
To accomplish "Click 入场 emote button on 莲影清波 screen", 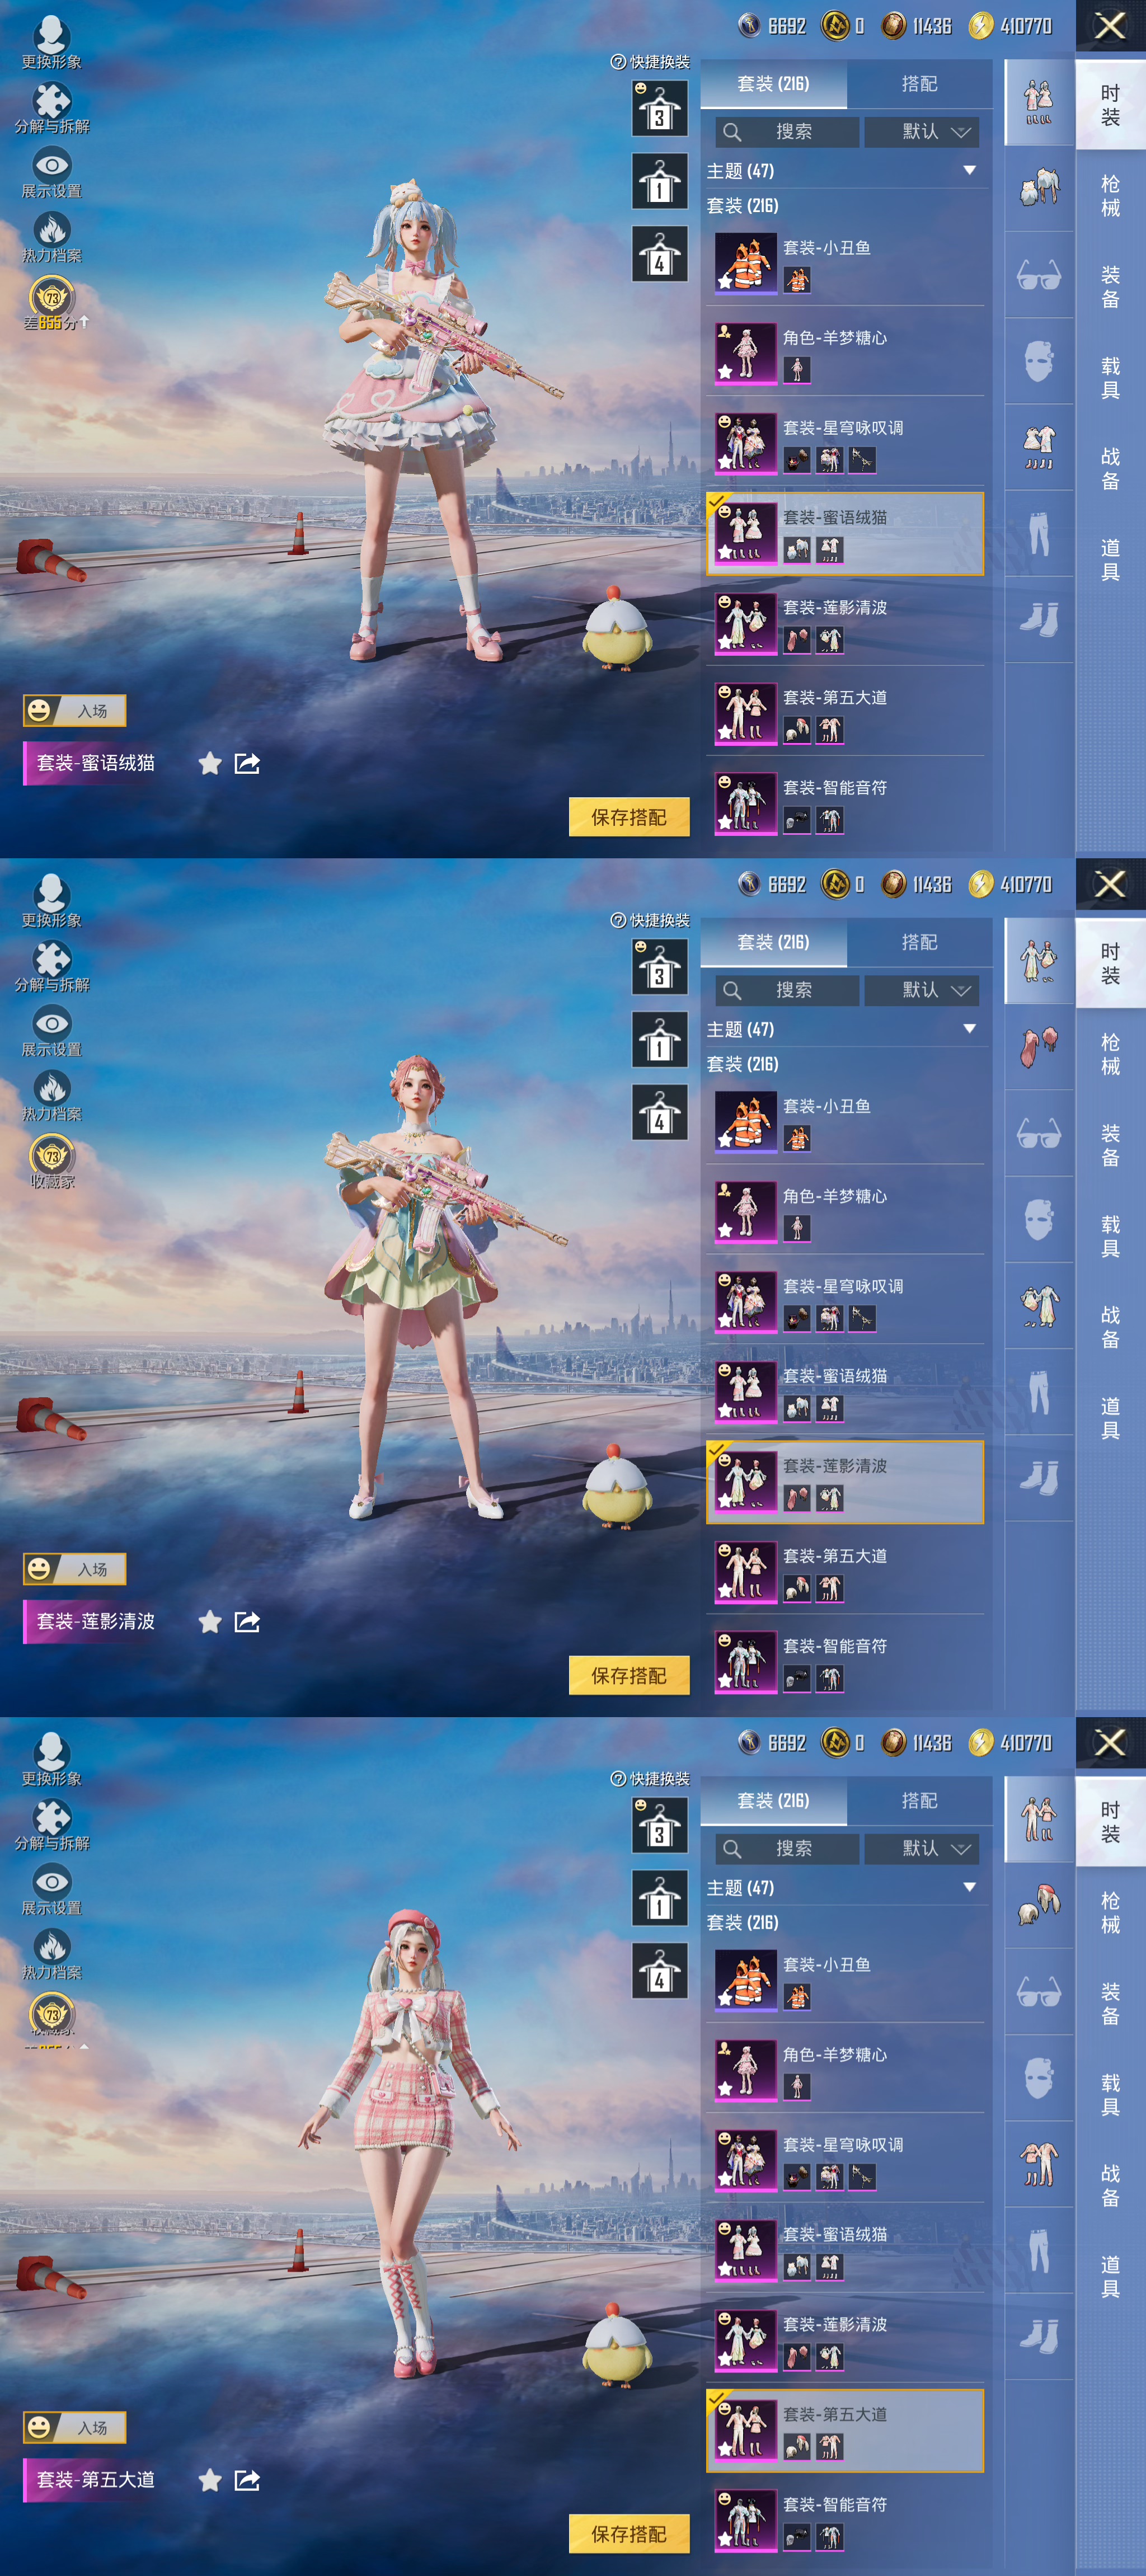I will click(75, 1569).
